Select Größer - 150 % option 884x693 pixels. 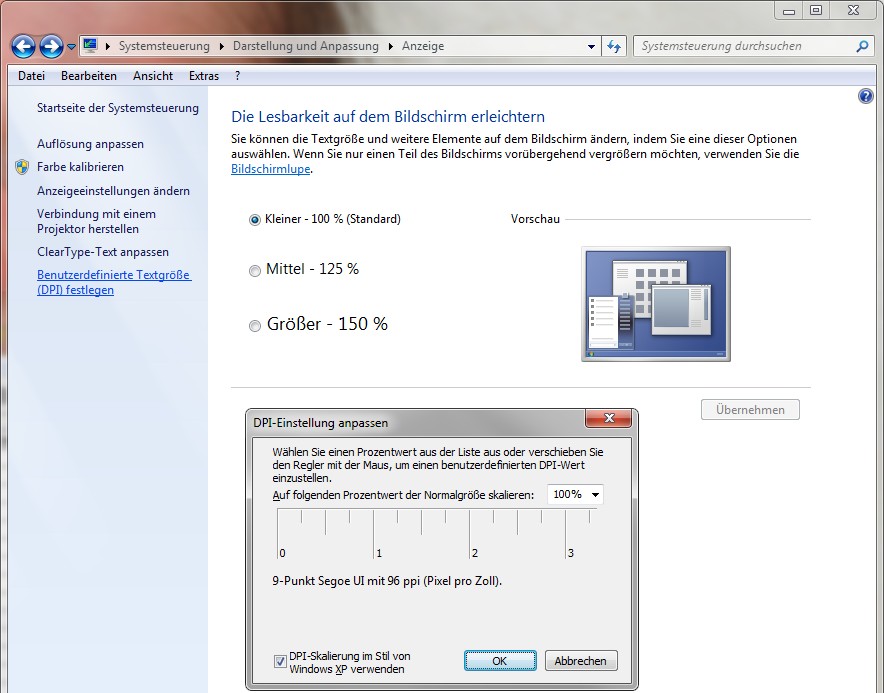click(x=319, y=325)
